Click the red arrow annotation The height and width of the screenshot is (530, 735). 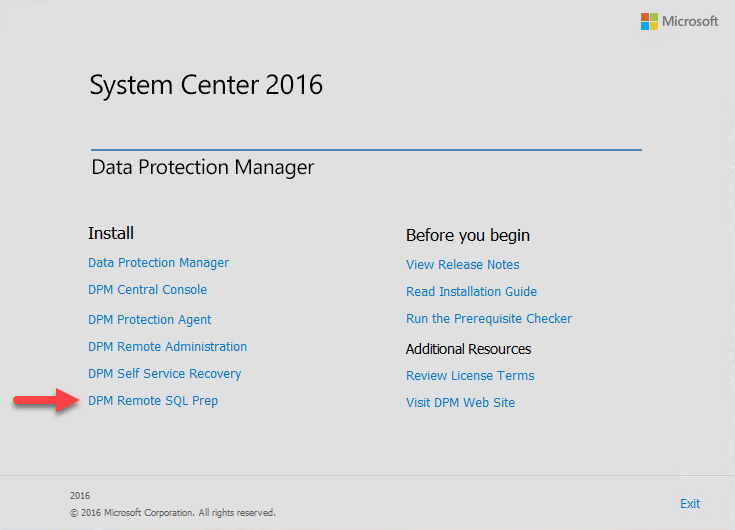(46, 400)
